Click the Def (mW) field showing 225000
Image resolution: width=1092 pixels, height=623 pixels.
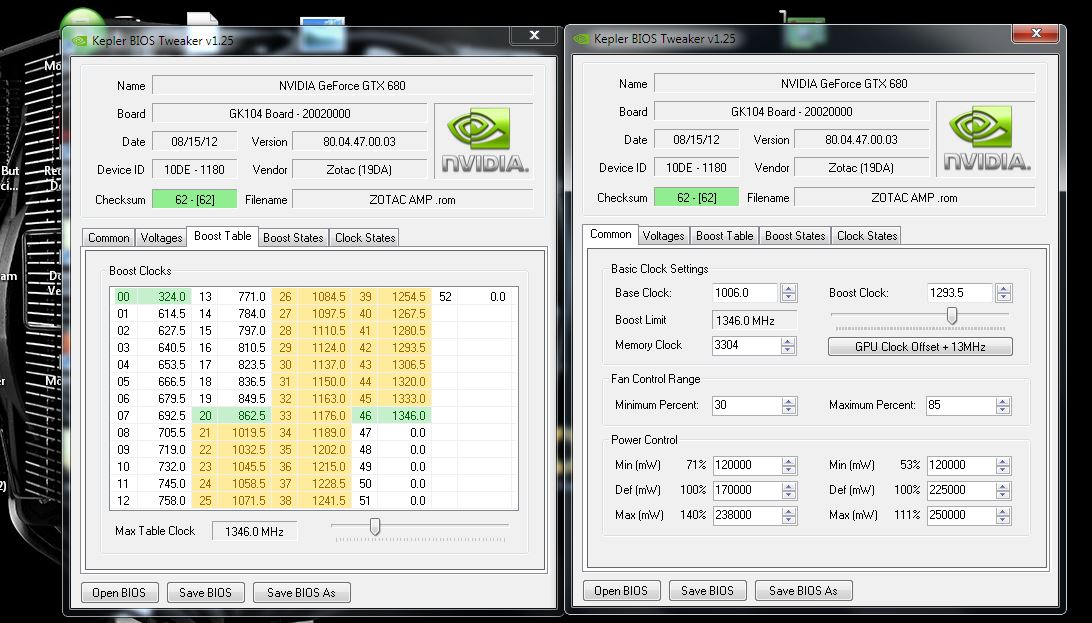coord(959,490)
